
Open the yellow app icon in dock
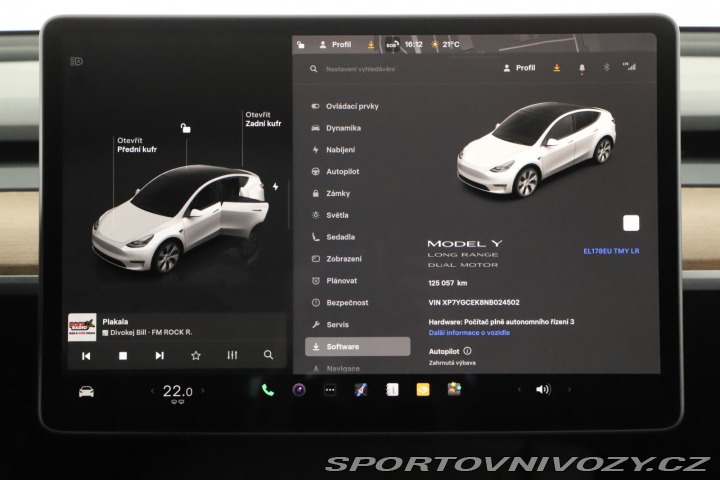tap(423, 390)
